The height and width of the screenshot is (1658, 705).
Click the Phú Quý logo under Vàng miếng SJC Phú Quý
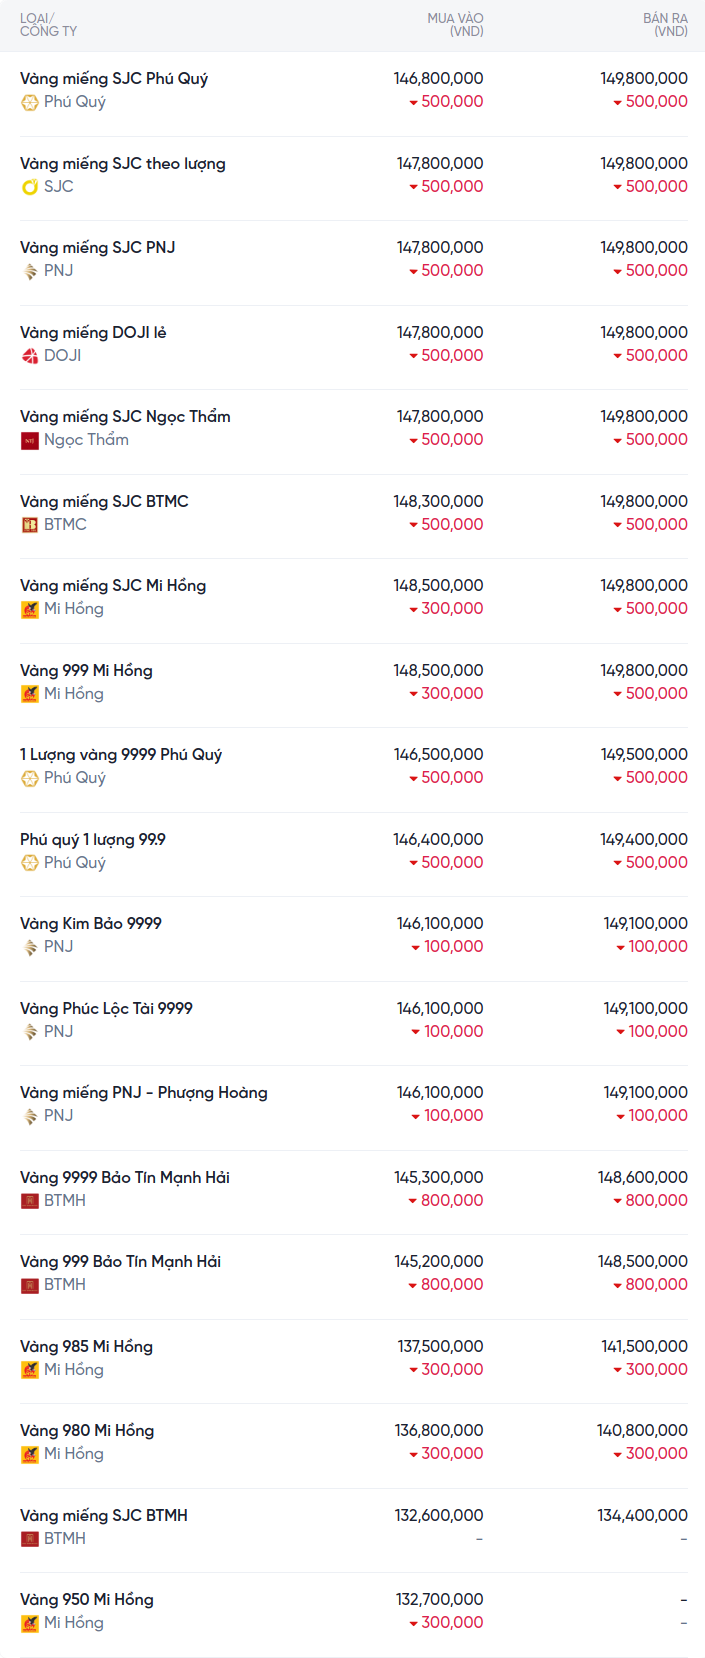pyautogui.click(x=30, y=102)
